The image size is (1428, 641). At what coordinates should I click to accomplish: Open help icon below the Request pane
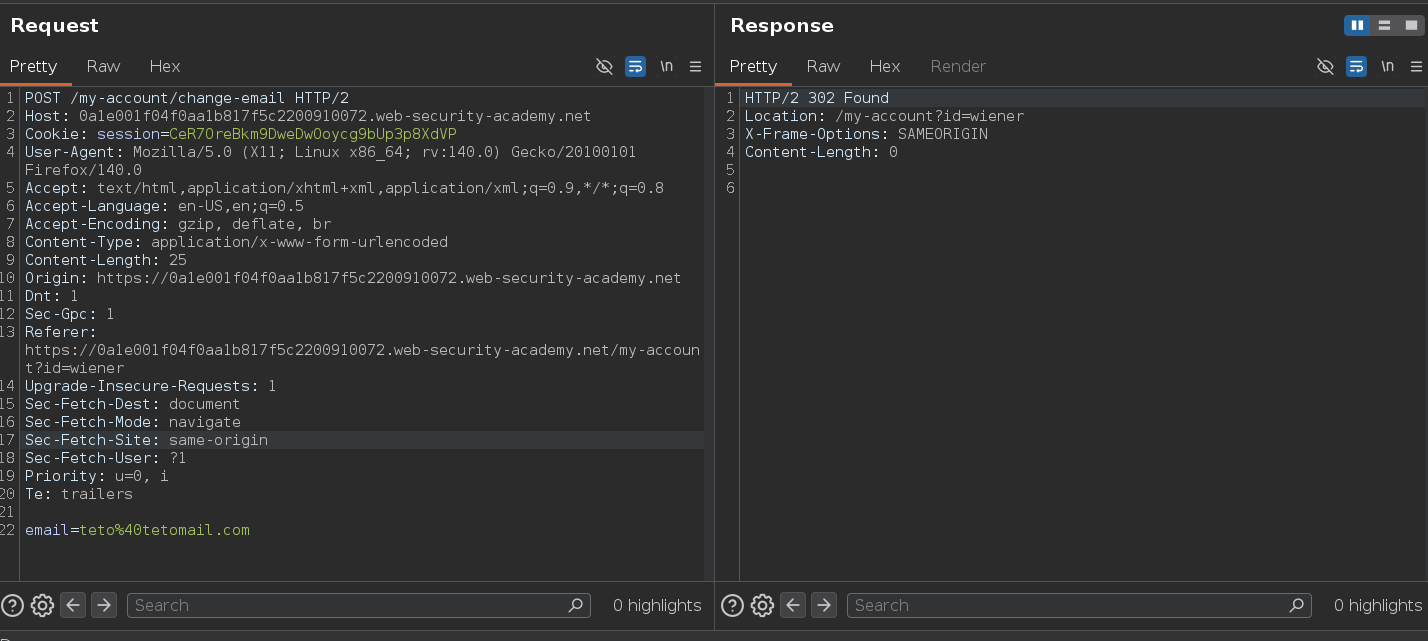pos(13,605)
